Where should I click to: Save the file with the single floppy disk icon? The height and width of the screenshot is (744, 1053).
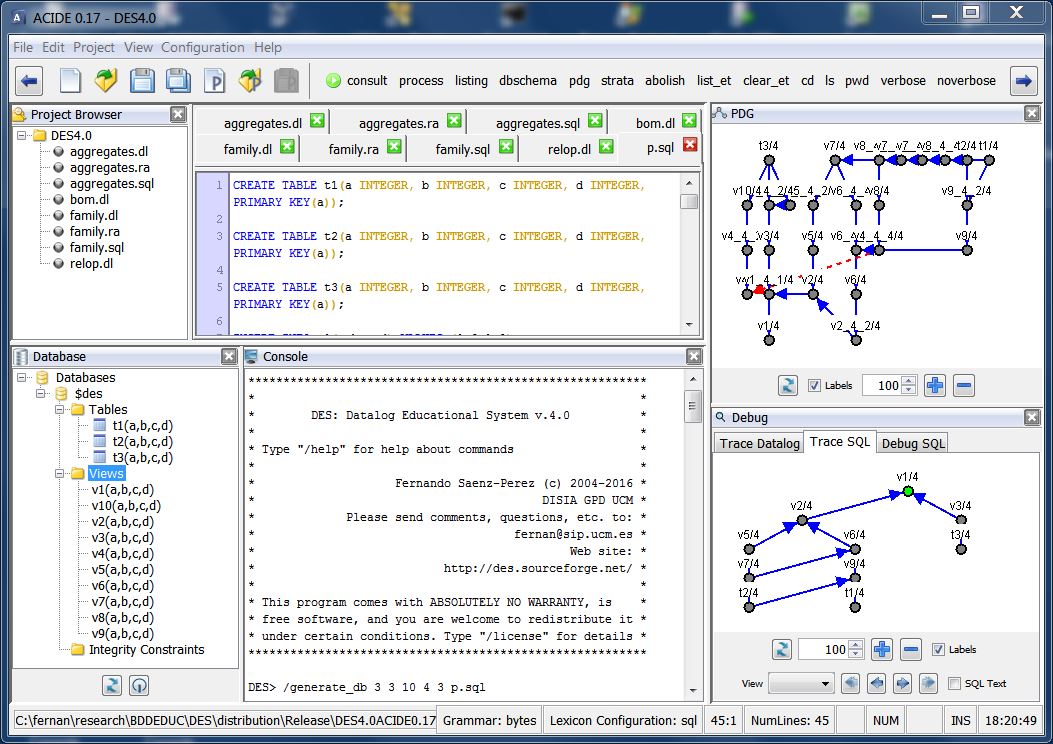[142, 81]
